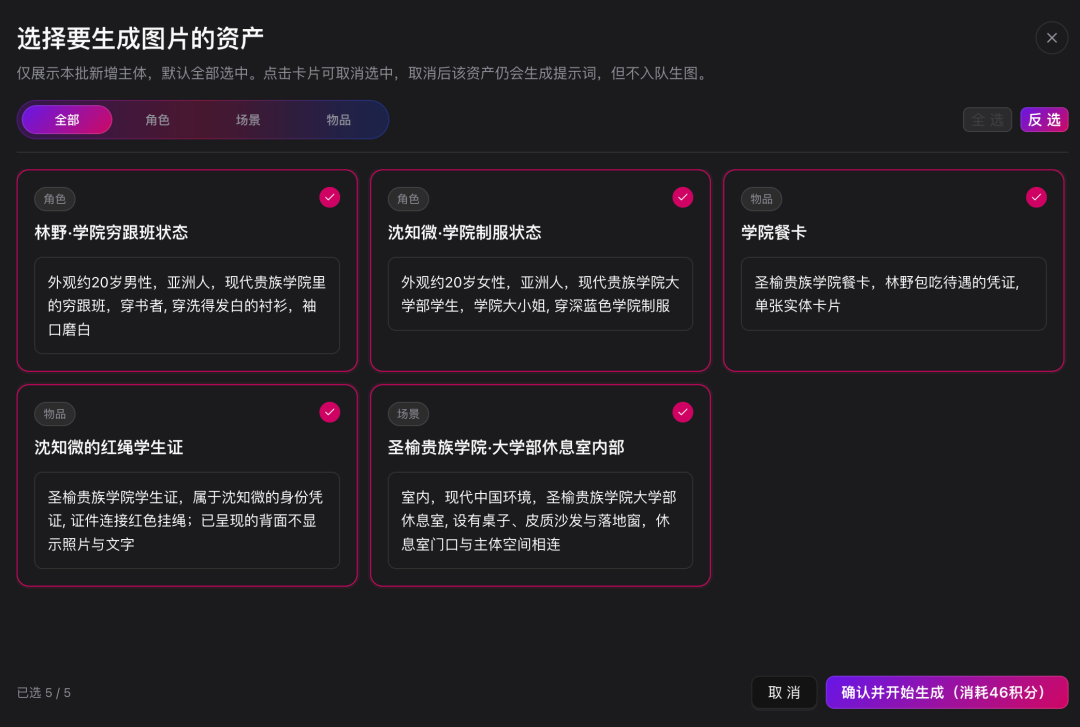Click the description starting 外观约20岁女性
1080x727 pixels.
(540, 294)
